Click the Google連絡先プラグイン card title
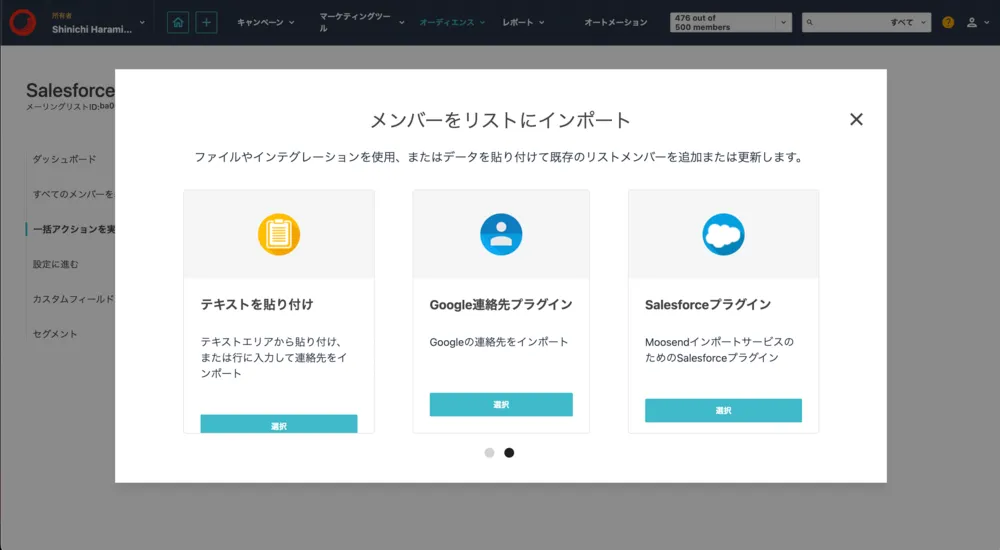This screenshot has width=1000, height=550. (x=501, y=304)
